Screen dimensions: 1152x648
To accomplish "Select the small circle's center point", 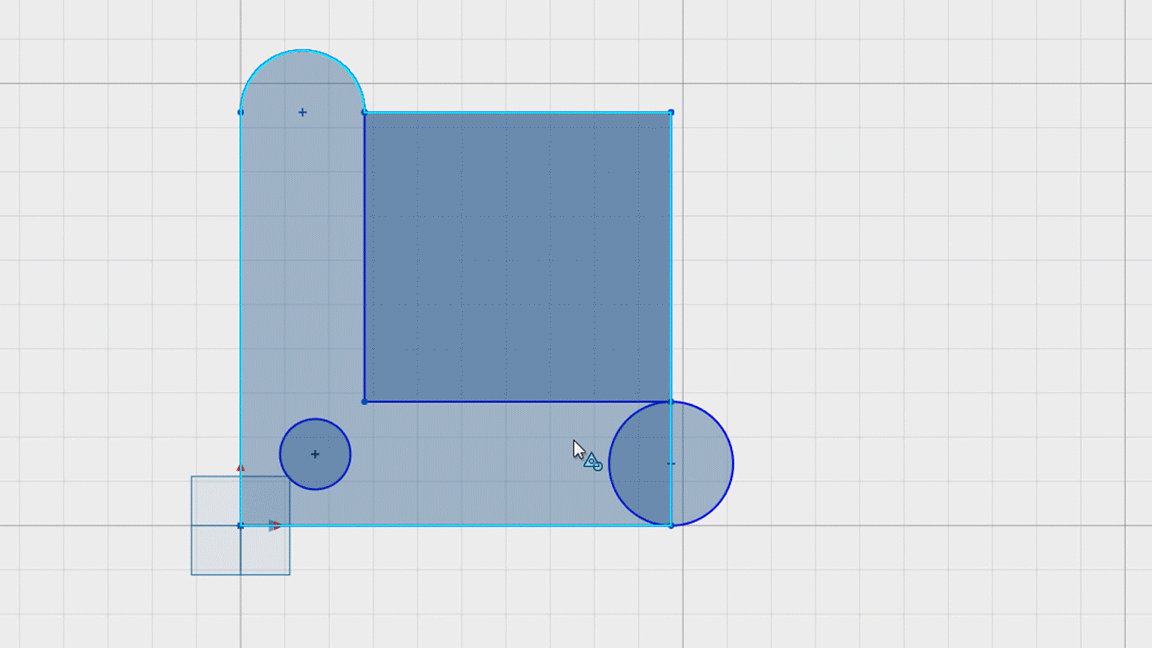I will click(x=315, y=454).
